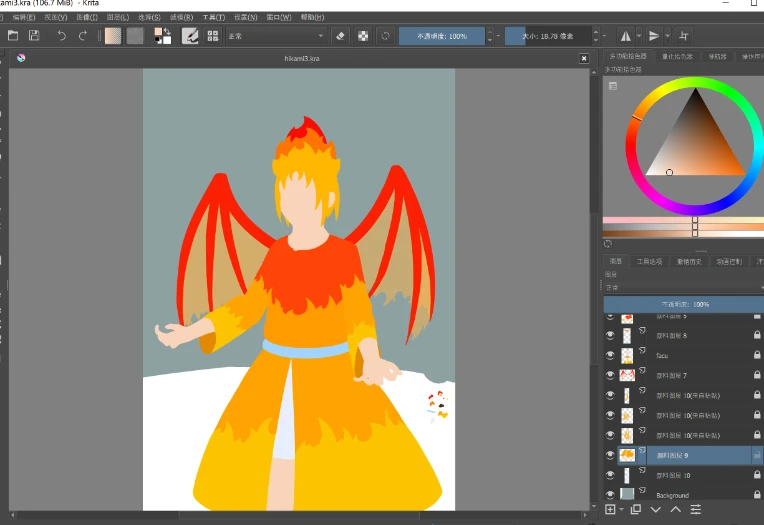764x525 pixels.
Task: Adjust the pink color shade slider
Action: [x=683, y=220]
